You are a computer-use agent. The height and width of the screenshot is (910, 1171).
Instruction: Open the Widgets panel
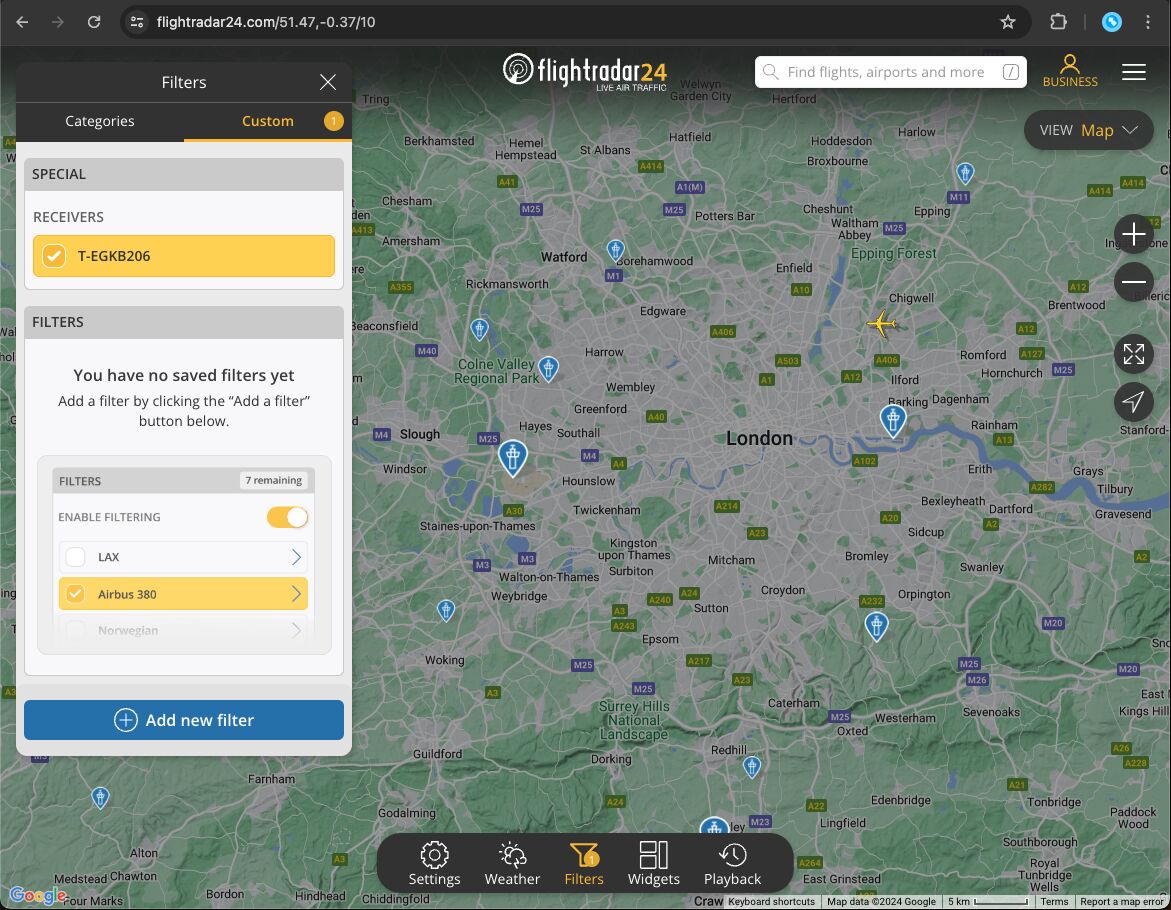tap(654, 862)
